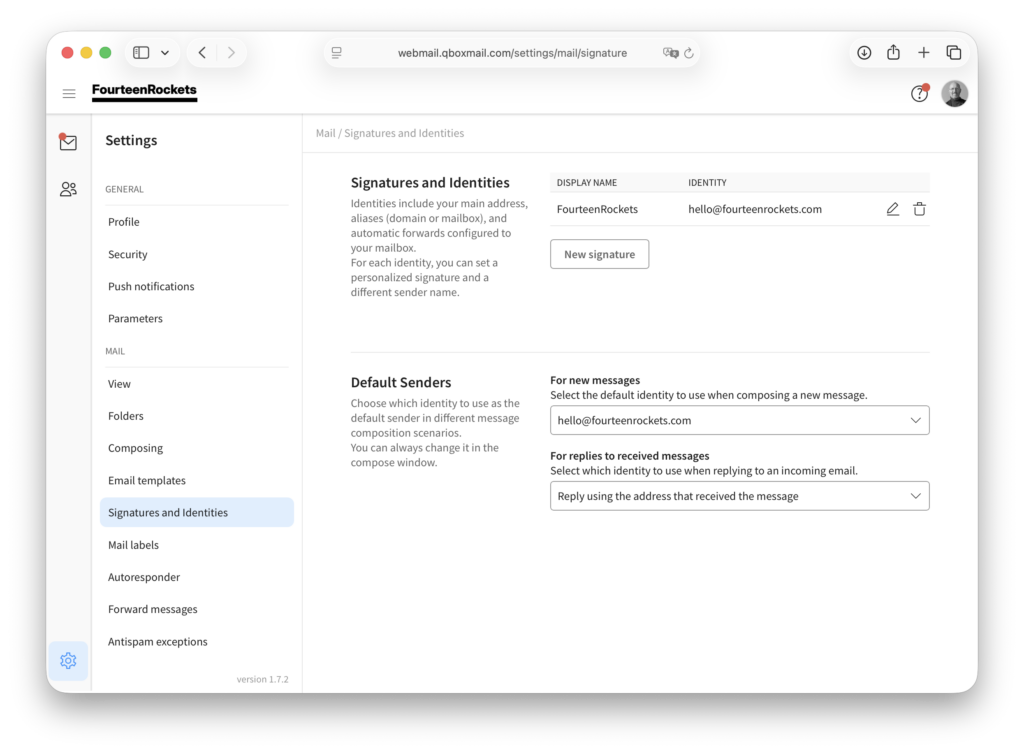Image resolution: width=1024 pixels, height=754 pixels.
Task: Open Profile settings
Action: click(x=197, y=222)
